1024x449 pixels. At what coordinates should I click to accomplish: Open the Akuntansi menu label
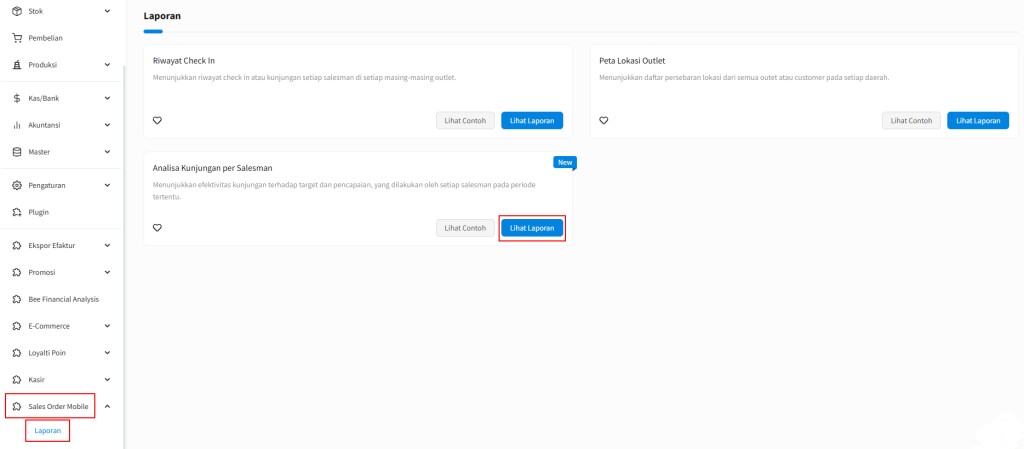[43, 125]
